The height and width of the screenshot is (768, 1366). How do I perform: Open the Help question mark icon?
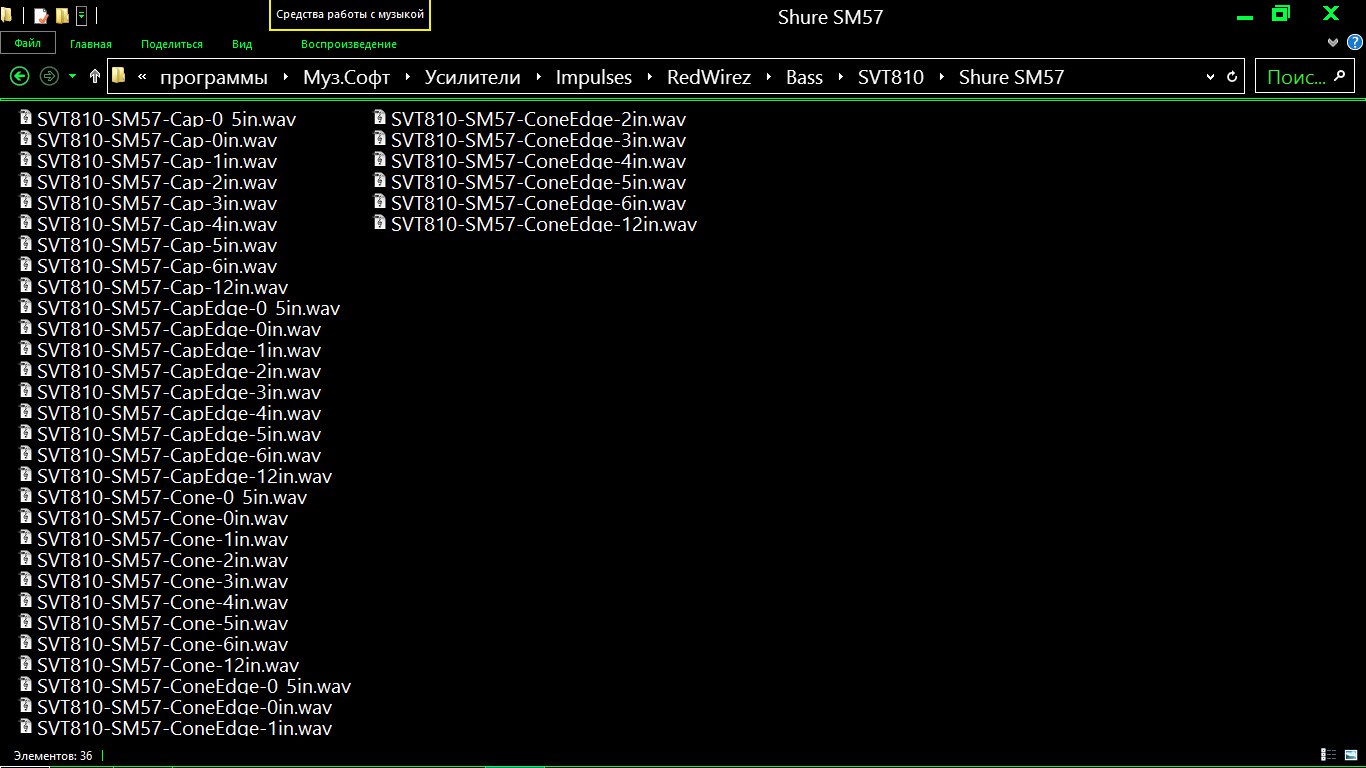[1354, 42]
